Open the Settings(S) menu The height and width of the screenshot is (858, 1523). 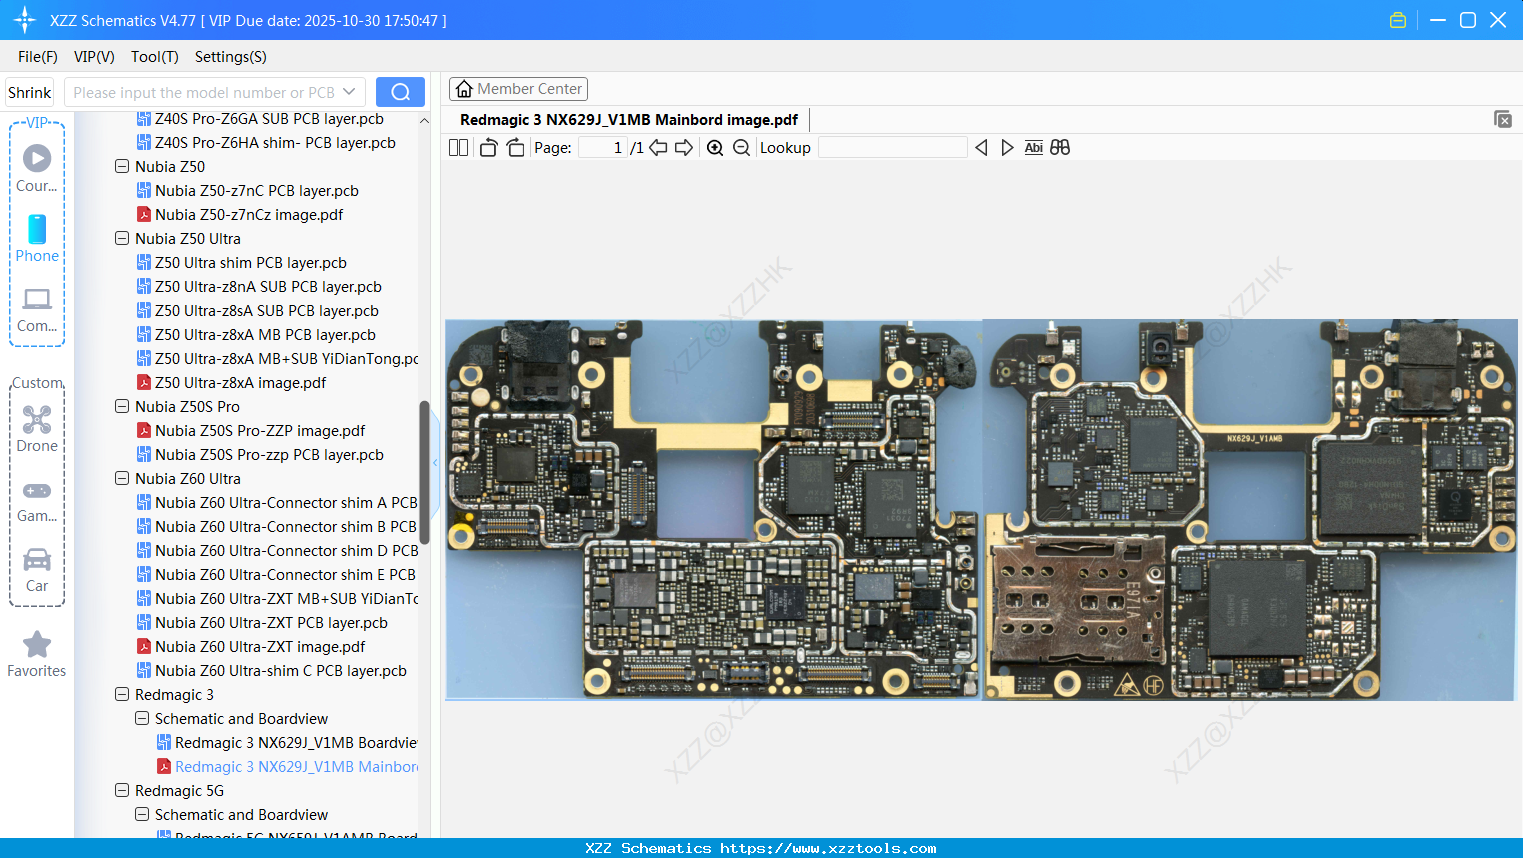tap(230, 57)
